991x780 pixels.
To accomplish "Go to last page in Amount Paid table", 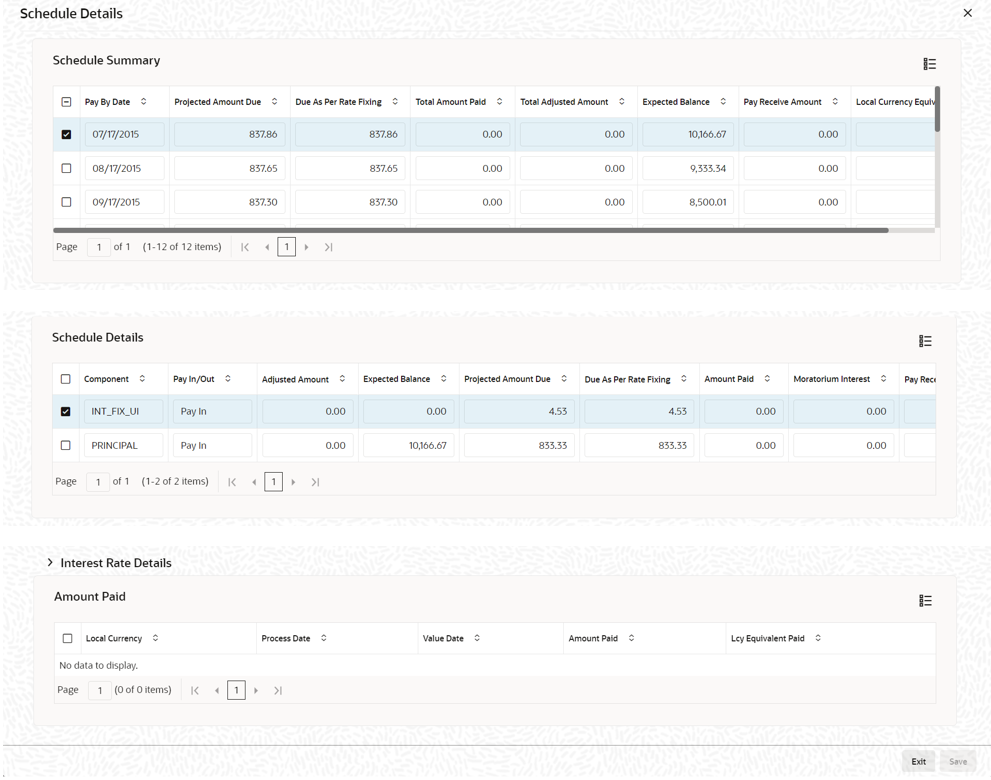I will tap(277, 690).
